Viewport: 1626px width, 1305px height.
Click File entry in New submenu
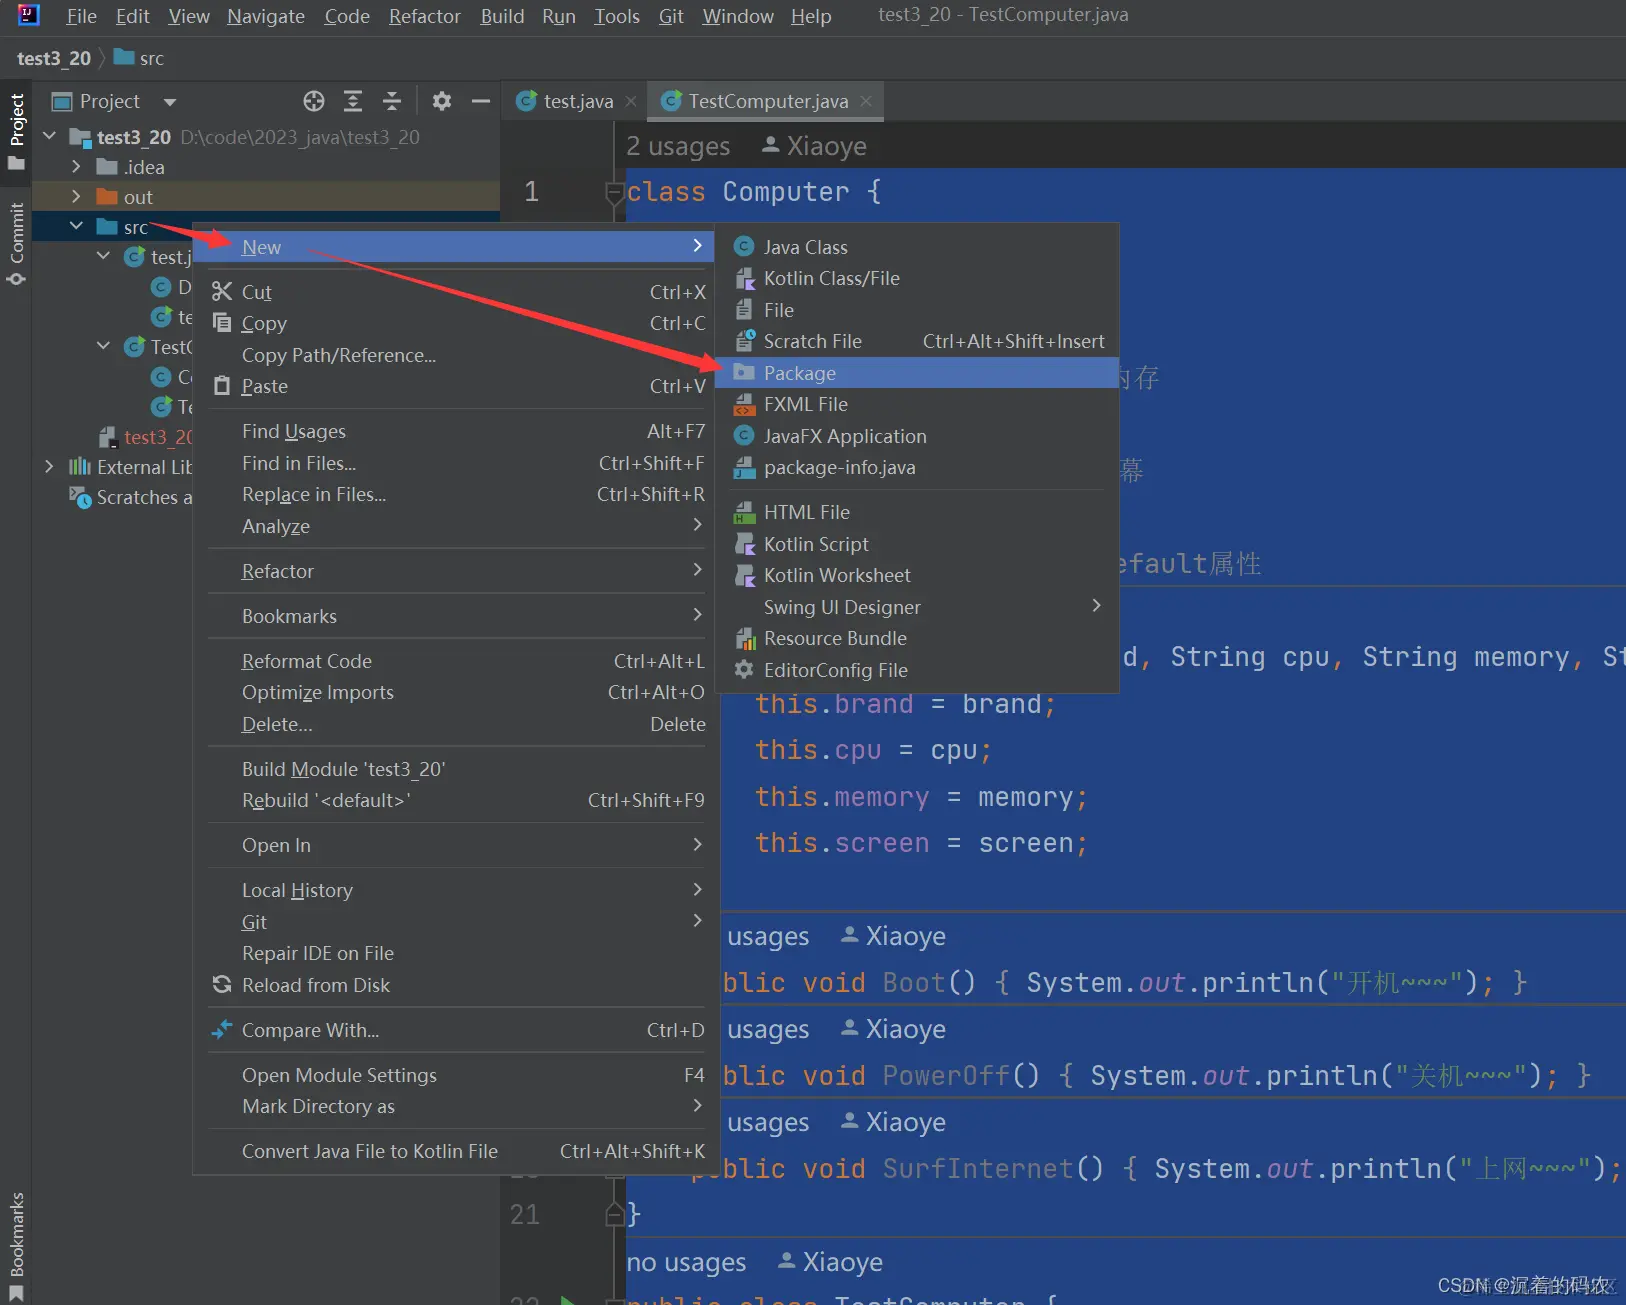[x=917, y=310]
